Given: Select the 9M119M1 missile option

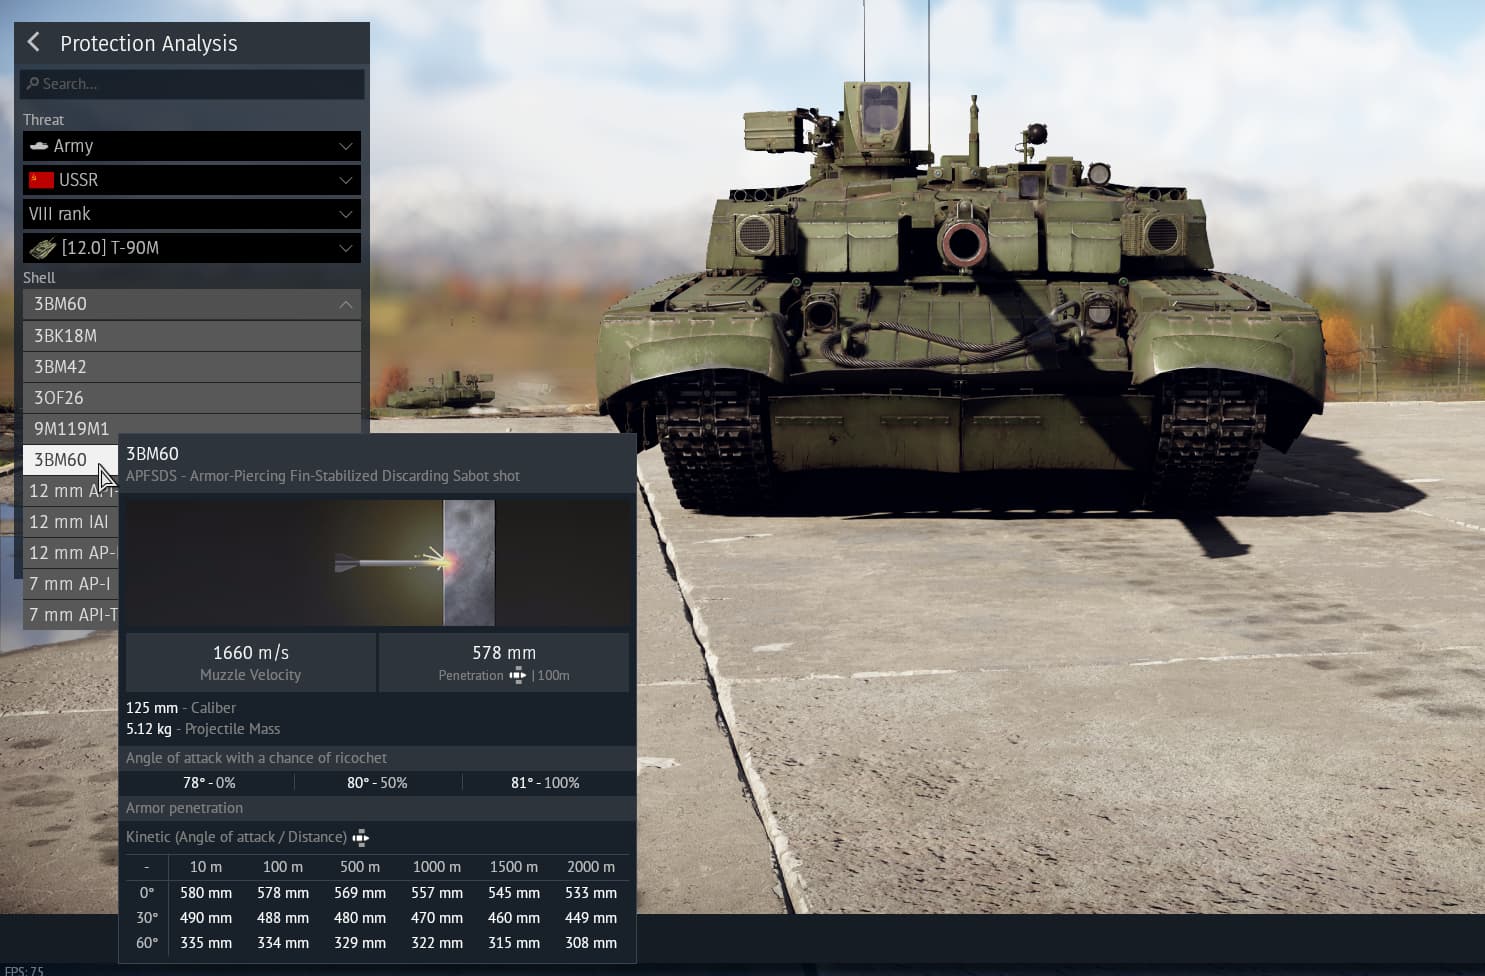Looking at the screenshot, I should [x=192, y=428].
